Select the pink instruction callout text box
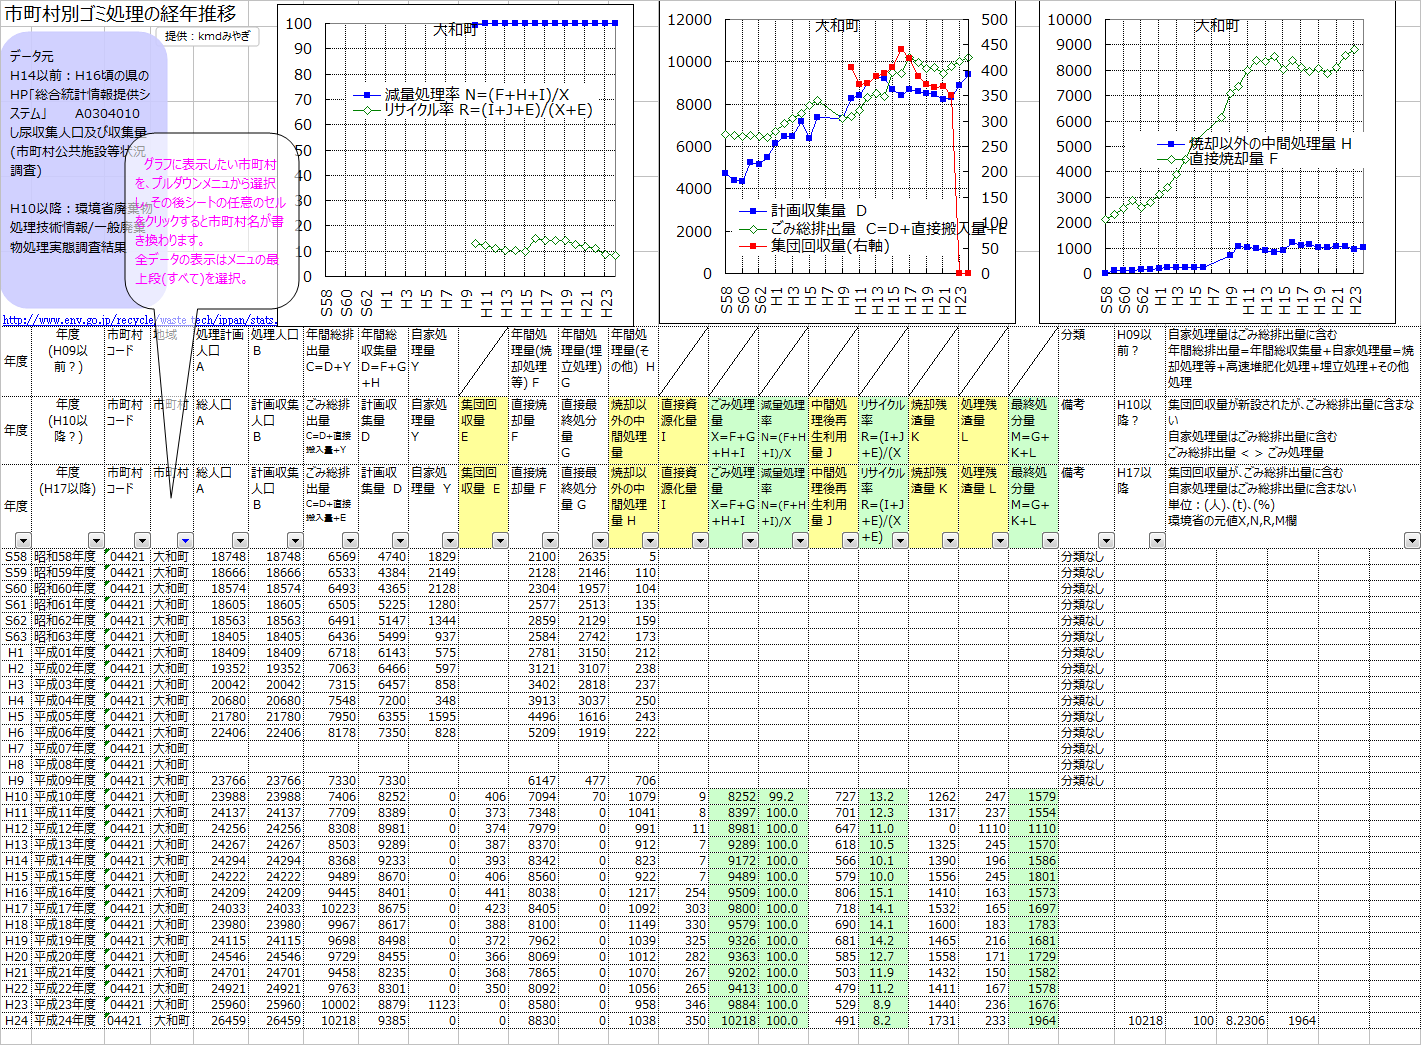The height and width of the screenshot is (1045, 1421). tap(211, 220)
